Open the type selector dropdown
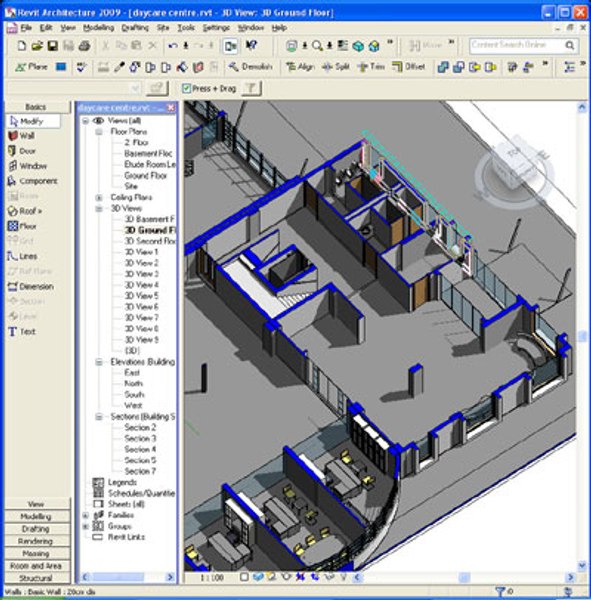The width and height of the screenshot is (591, 600). click(135, 89)
